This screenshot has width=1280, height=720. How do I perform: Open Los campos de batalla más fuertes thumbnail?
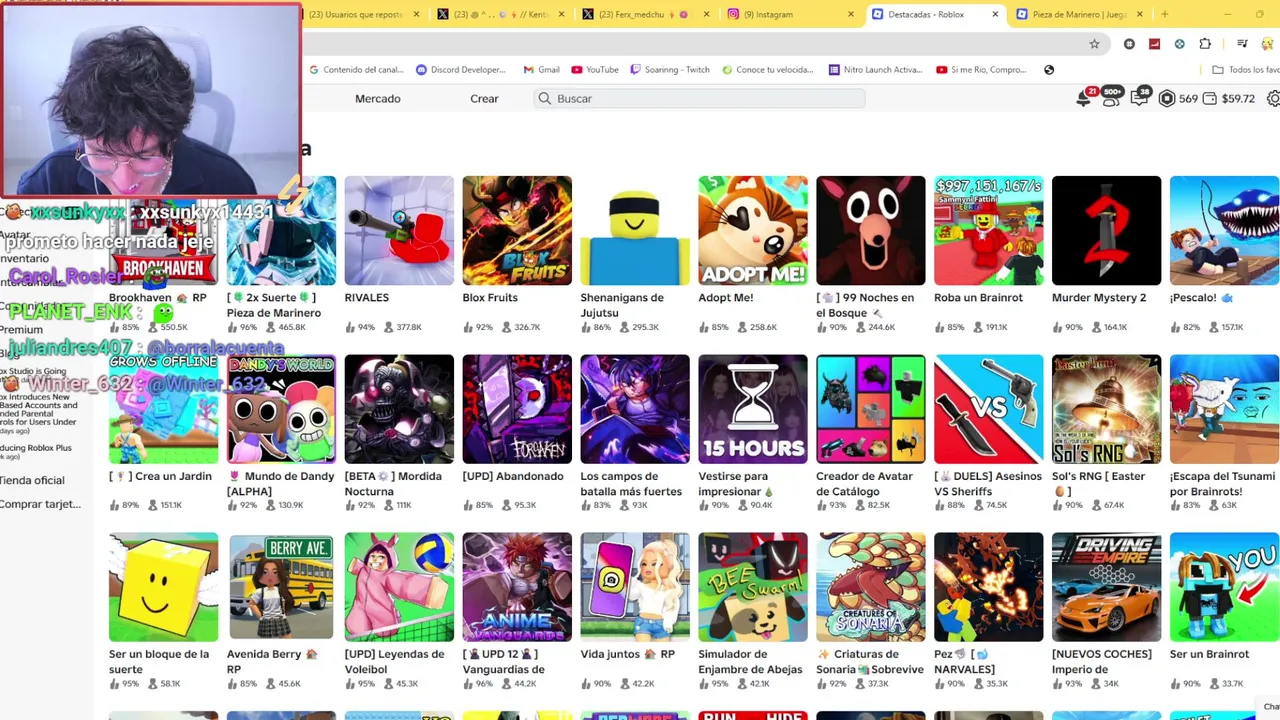click(x=635, y=409)
